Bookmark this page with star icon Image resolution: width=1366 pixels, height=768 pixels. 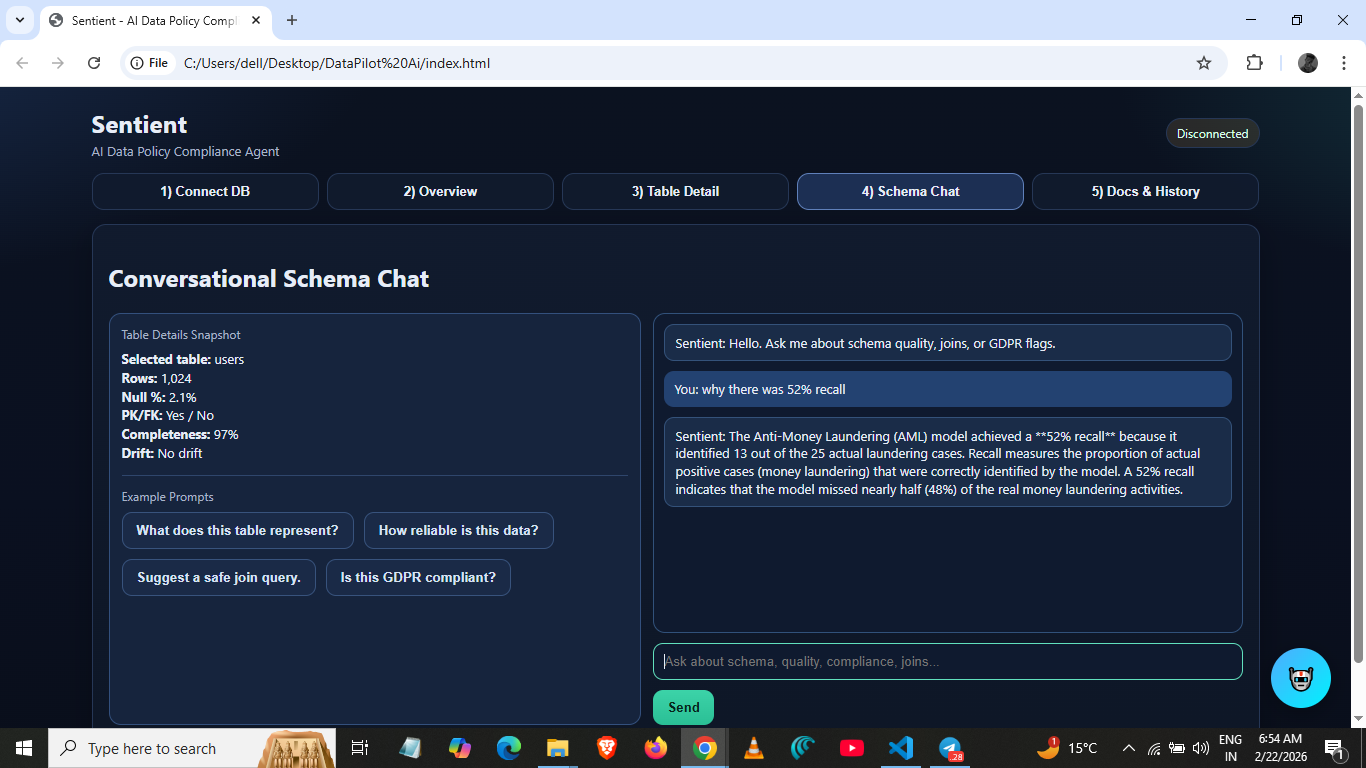(x=1204, y=63)
